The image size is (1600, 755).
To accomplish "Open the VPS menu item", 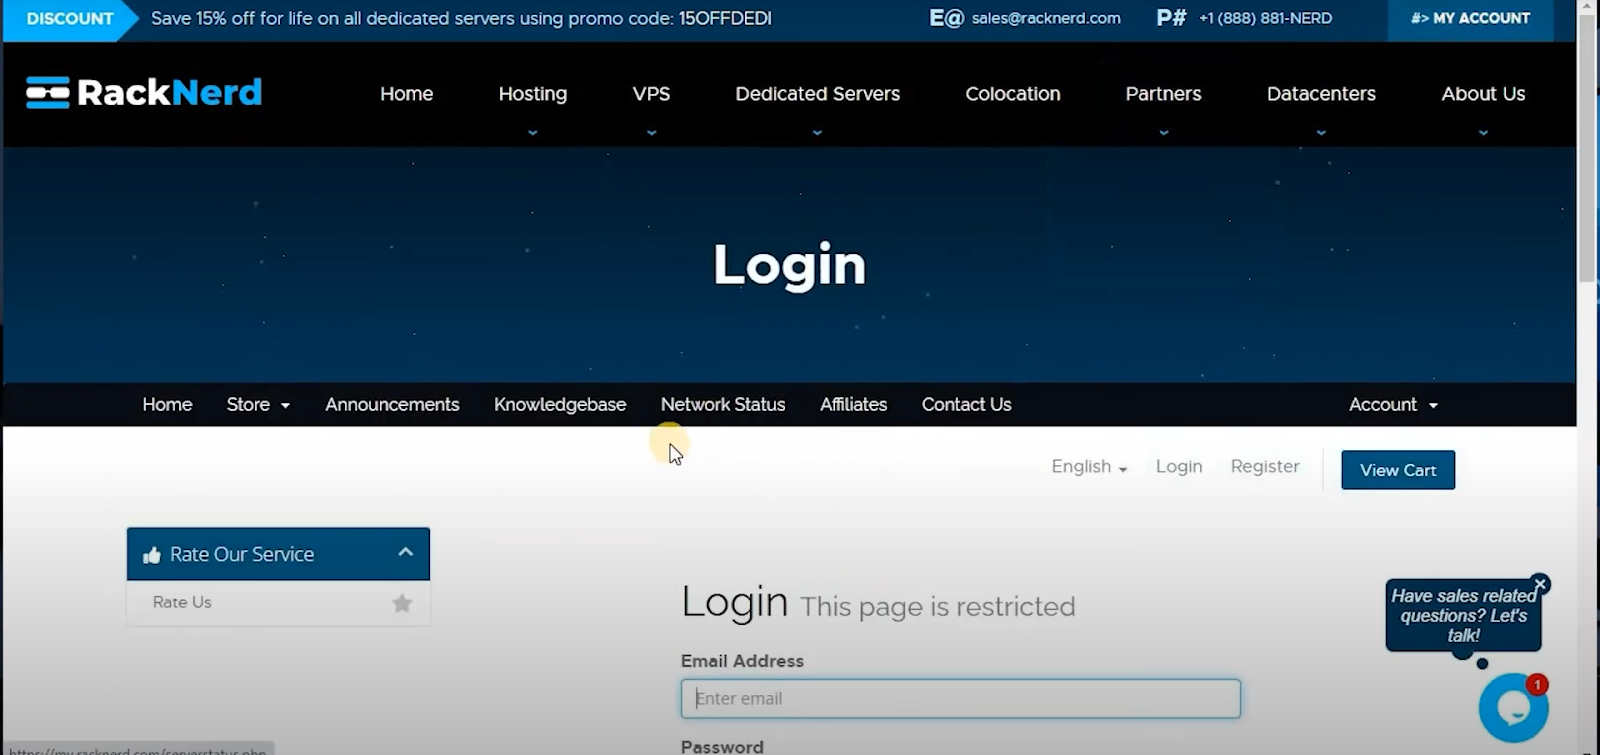I will pyautogui.click(x=651, y=94).
